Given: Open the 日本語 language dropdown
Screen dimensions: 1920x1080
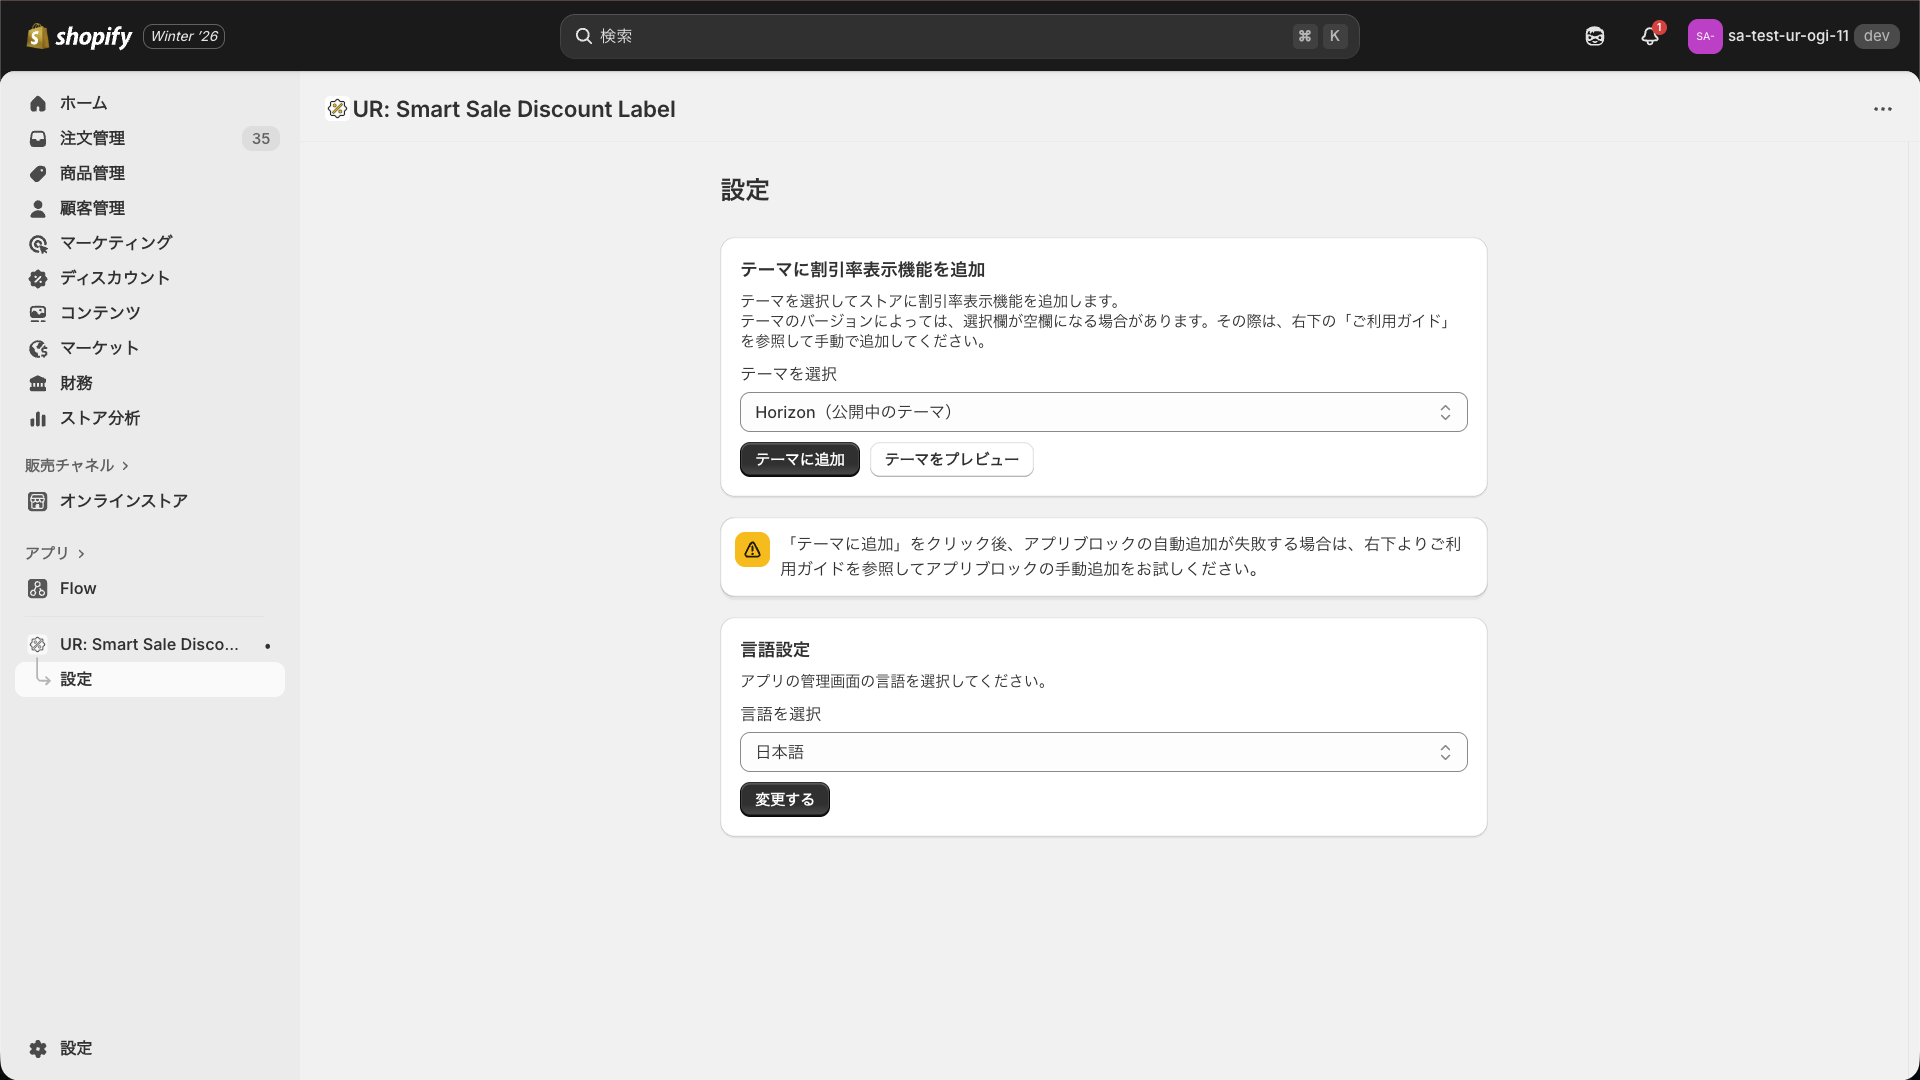Looking at the screenshot, I should [x=1103, y=751].
